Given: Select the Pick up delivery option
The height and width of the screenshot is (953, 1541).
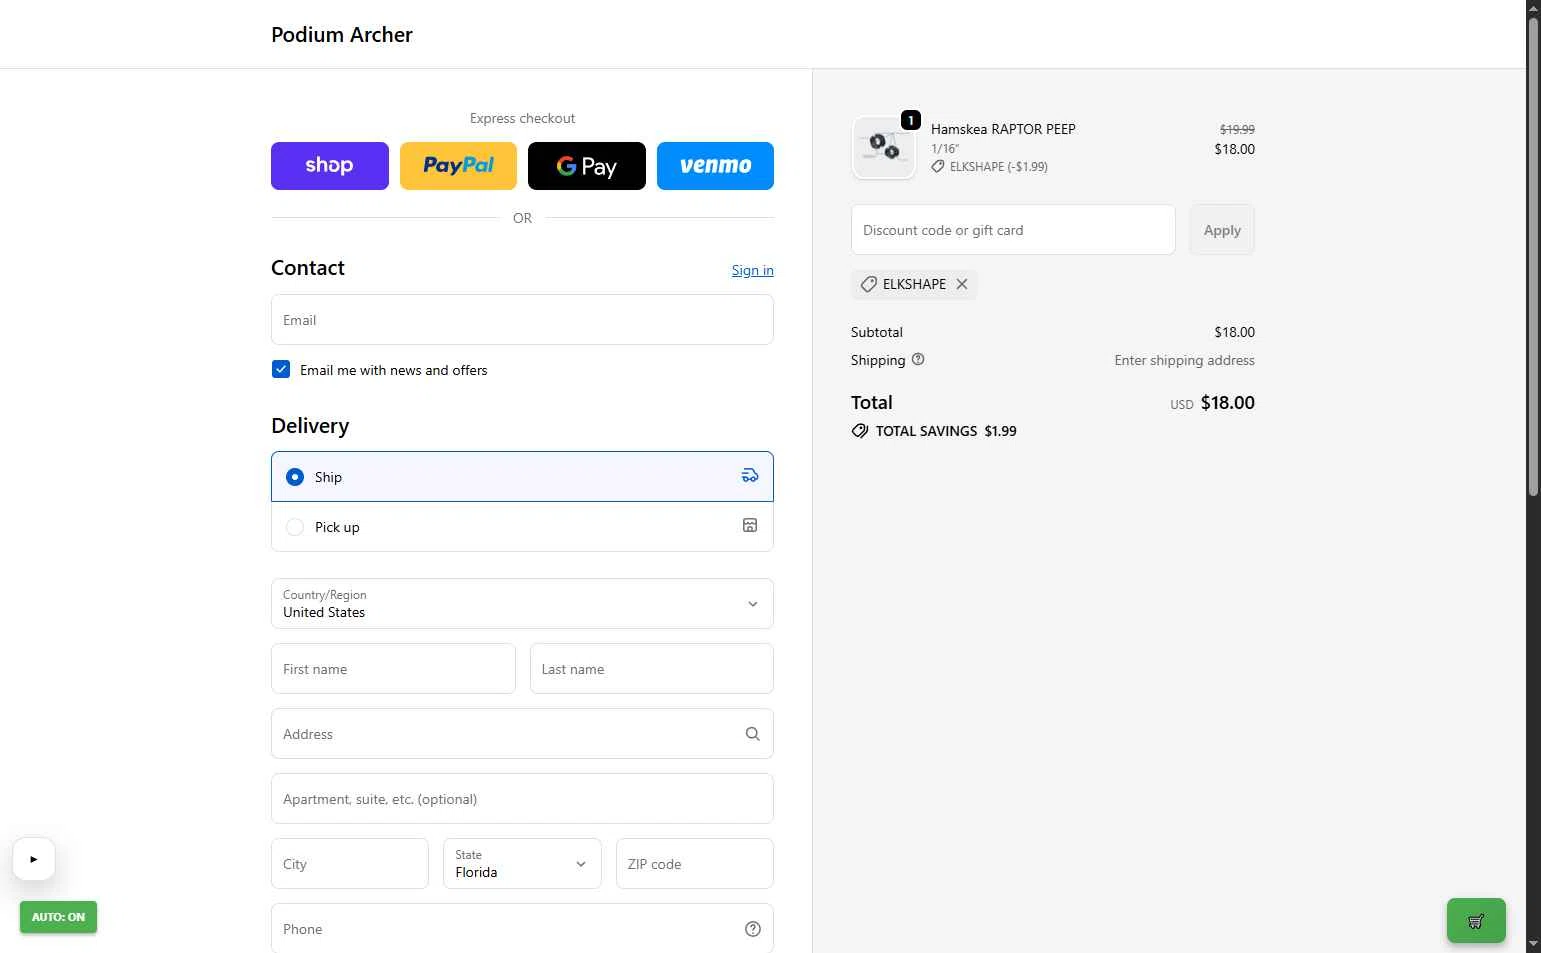Looking at the screenshot, I should [522, 527].
